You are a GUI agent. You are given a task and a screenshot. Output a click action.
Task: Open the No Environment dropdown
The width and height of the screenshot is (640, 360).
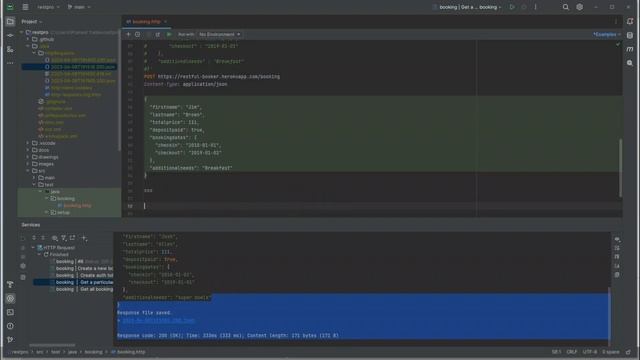coord(220,34)
